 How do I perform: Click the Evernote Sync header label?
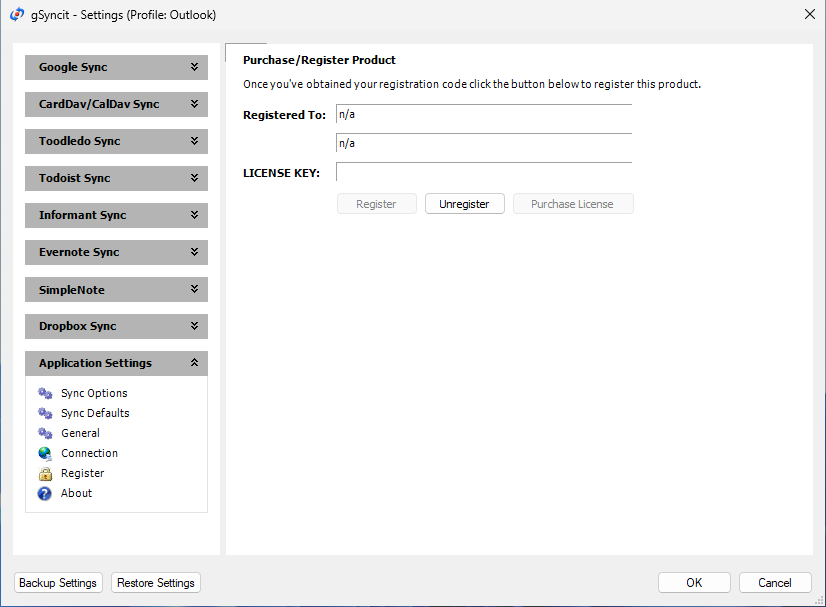[79, 252]
